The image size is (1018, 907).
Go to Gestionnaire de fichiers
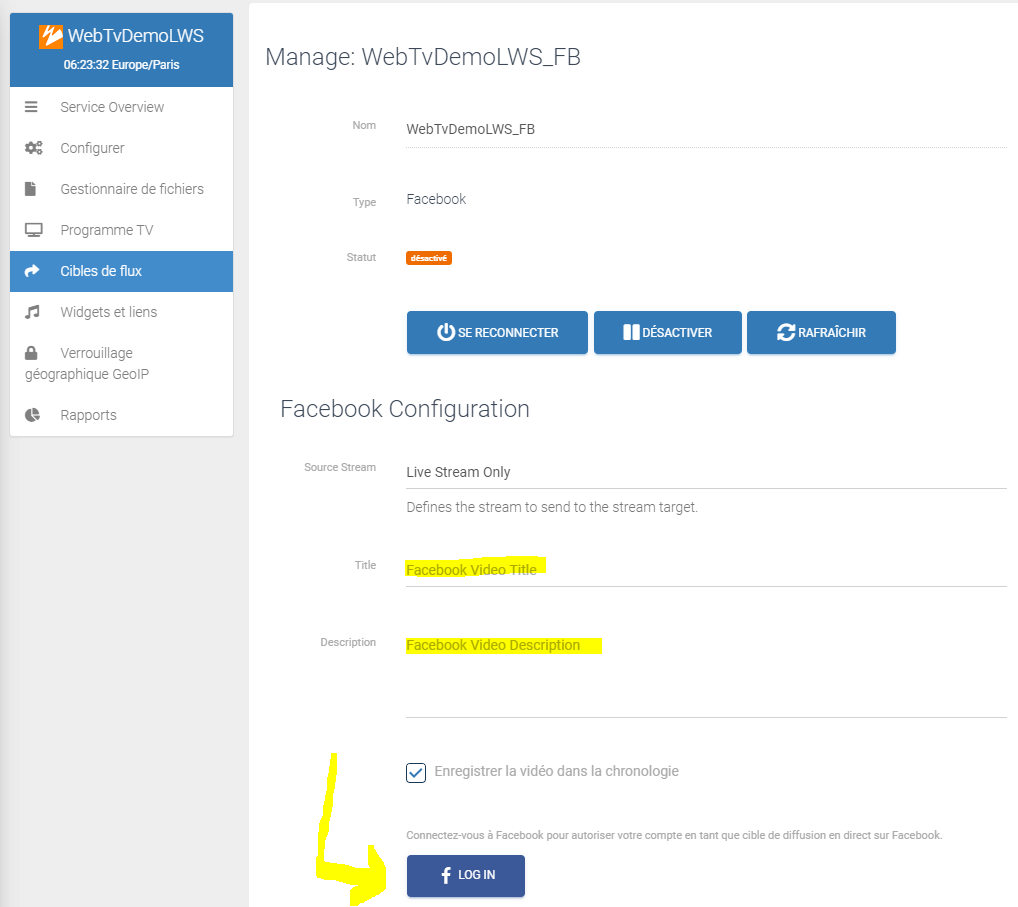121,189
